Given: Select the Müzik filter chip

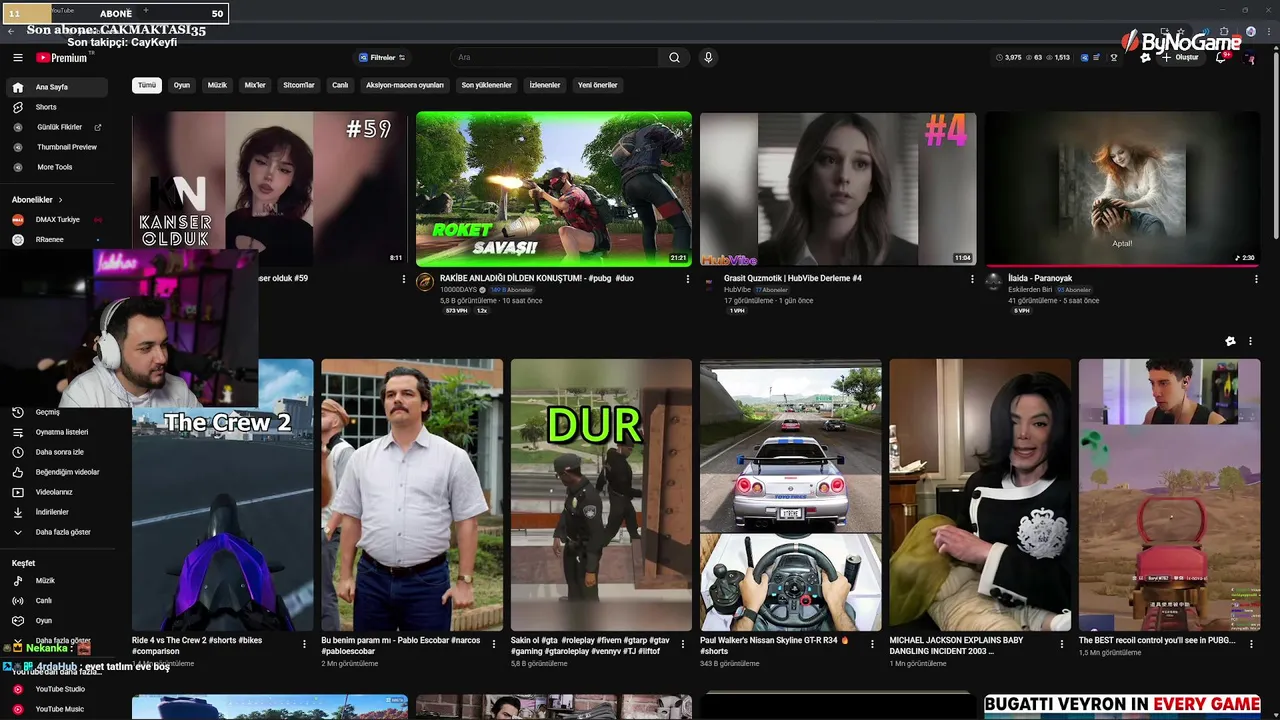Looking at the screenshot, I should [x=217, y=85].
